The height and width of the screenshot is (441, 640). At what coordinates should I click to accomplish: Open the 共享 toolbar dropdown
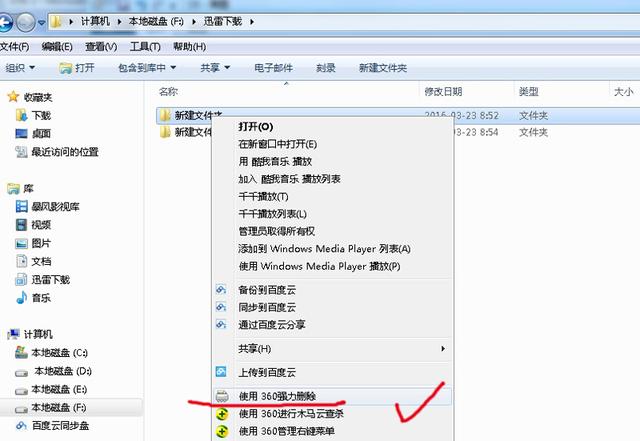(215, 68)
